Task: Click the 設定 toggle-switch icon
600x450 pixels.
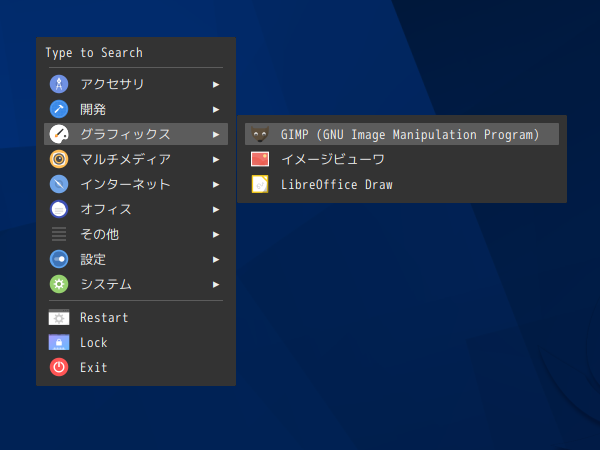Action: pyautogui.click(x=59, y=259)
